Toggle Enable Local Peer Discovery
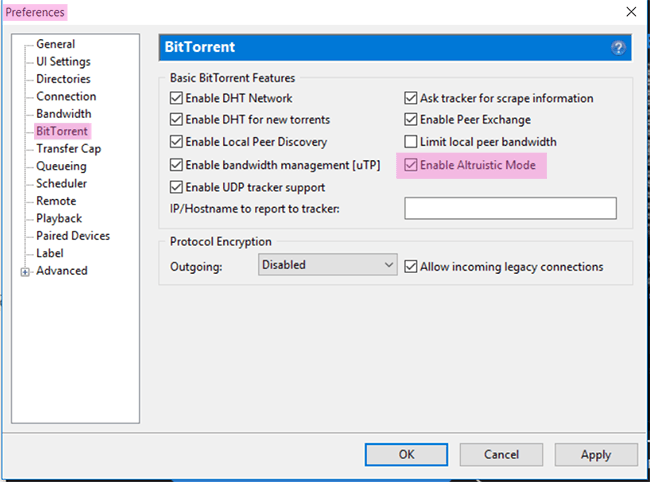650x482 pixels. tap(176, 142)
